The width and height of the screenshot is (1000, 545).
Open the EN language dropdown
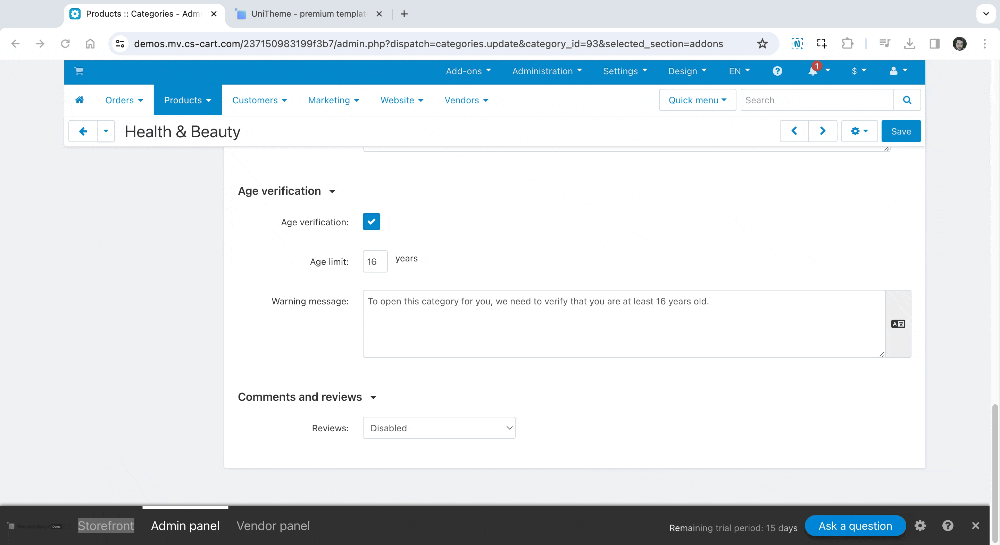(739, 71)
